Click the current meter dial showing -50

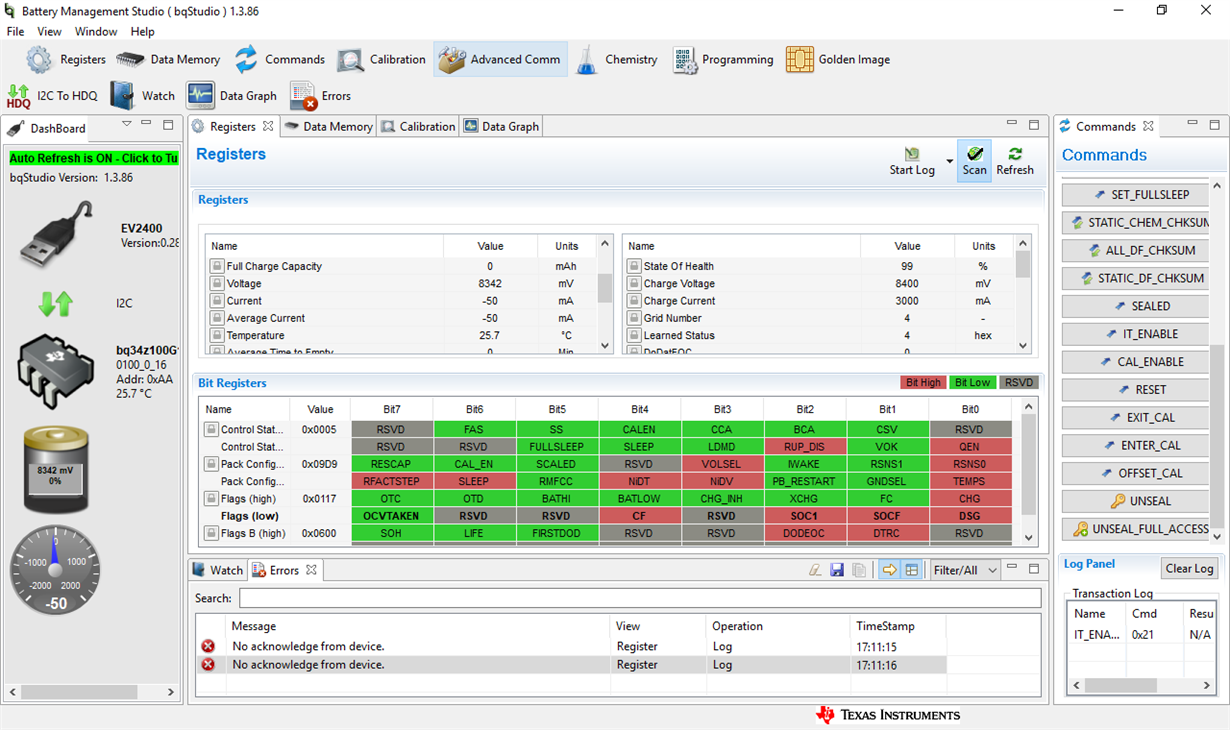56,570
